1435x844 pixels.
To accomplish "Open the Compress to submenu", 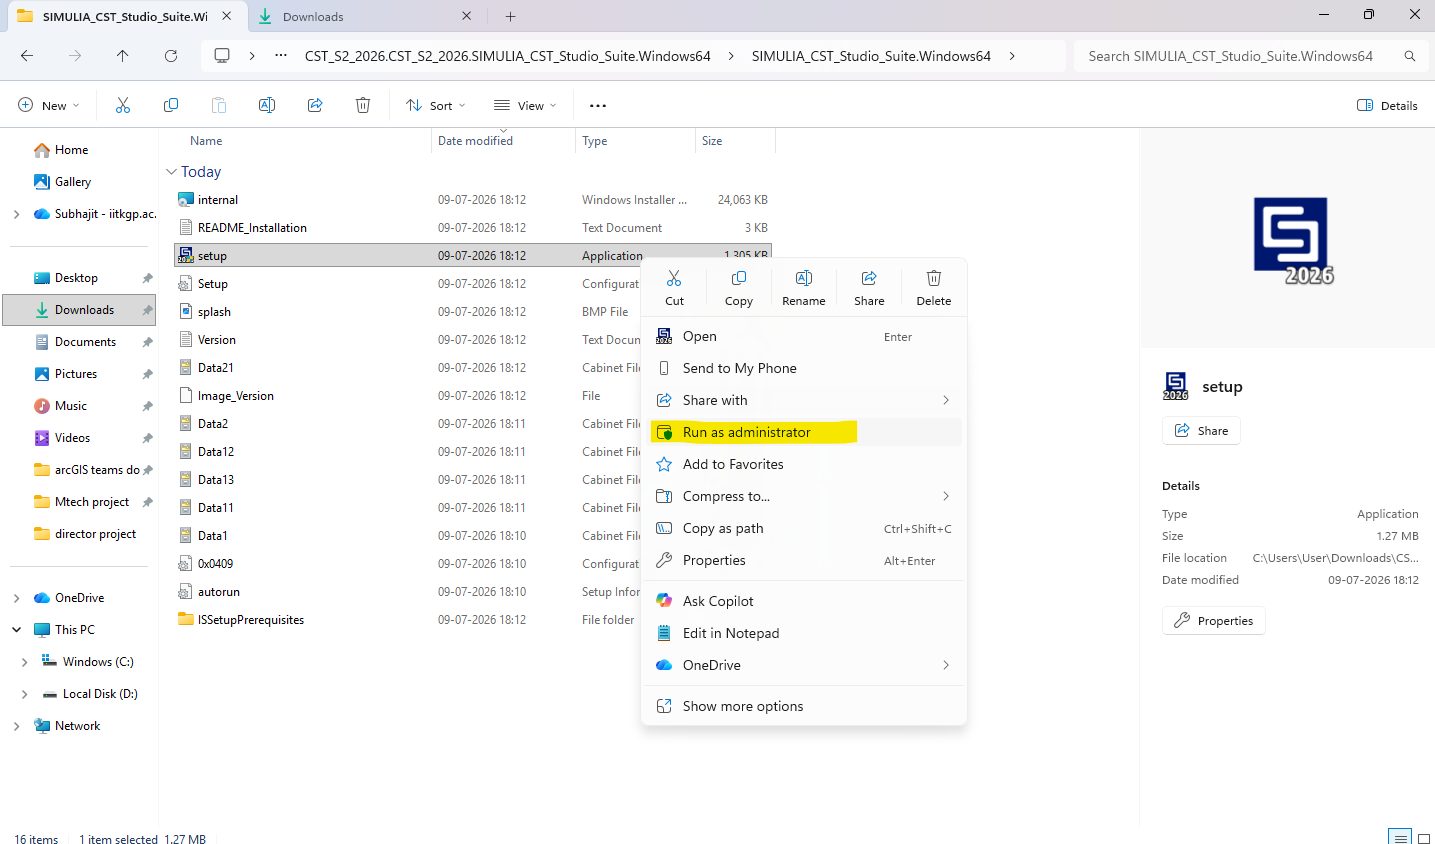I will pos(804,496).
